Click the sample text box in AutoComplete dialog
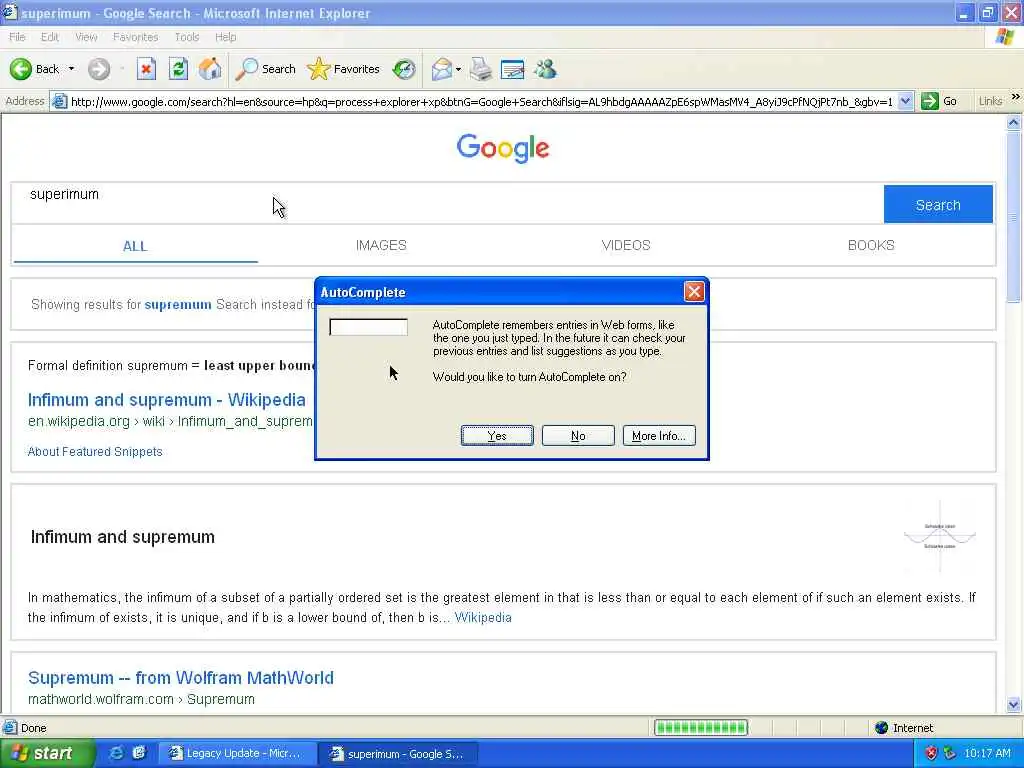This screenshot has height=768, width=1024. tap(368, 327)
